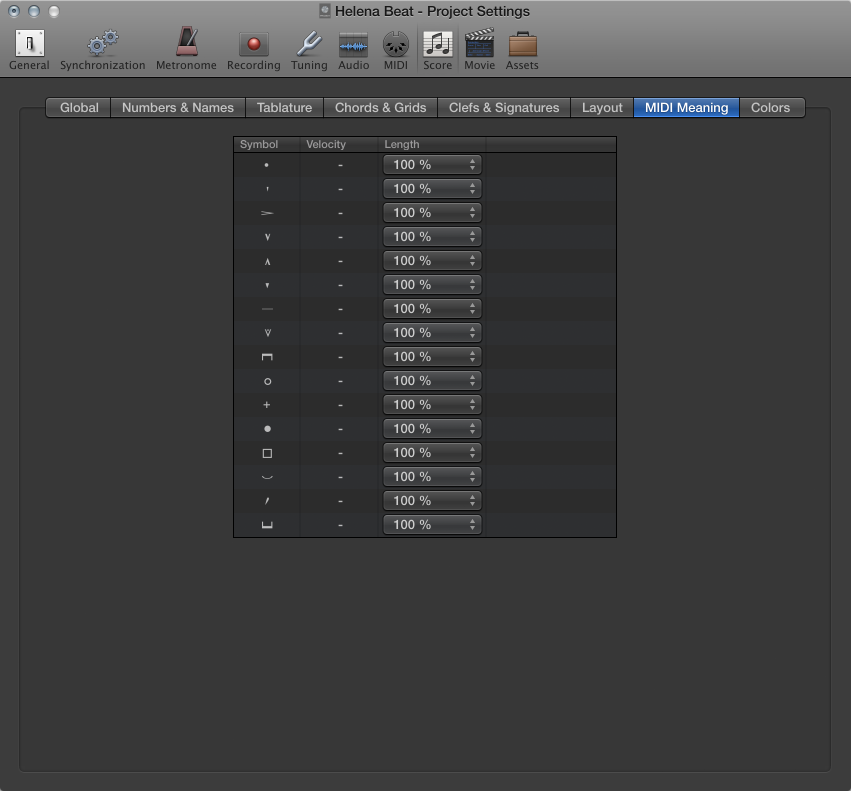Select the Chords & Grids tab
The width and height of the screenshot is (852, 792).
(380, 107)
